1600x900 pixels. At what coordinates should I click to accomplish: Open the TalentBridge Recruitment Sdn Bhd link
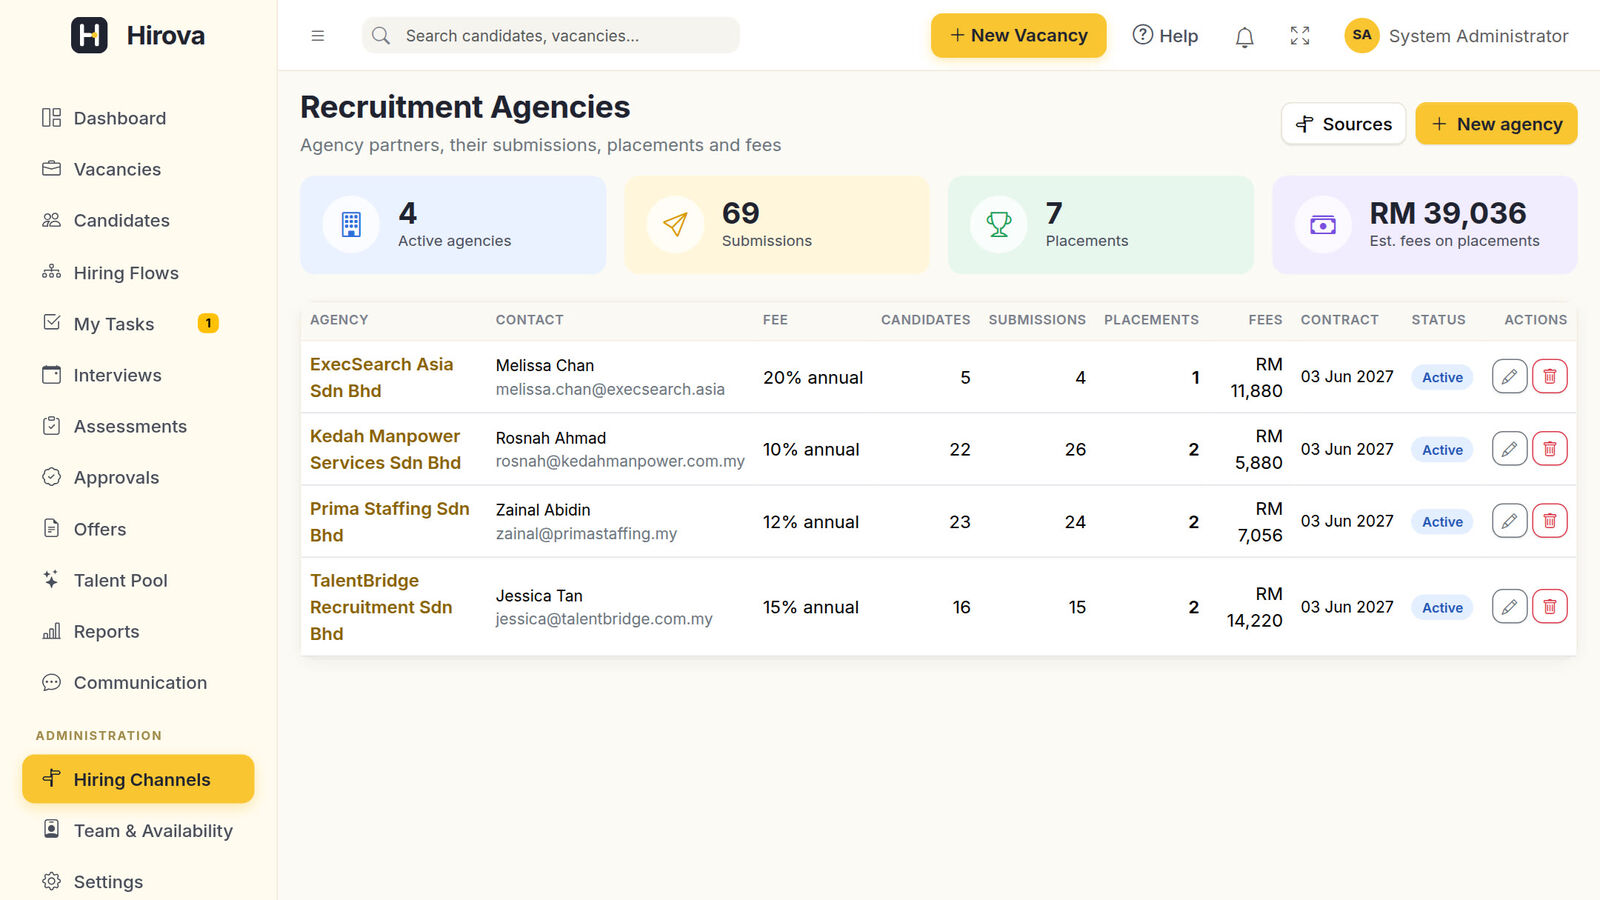(381, 607)
